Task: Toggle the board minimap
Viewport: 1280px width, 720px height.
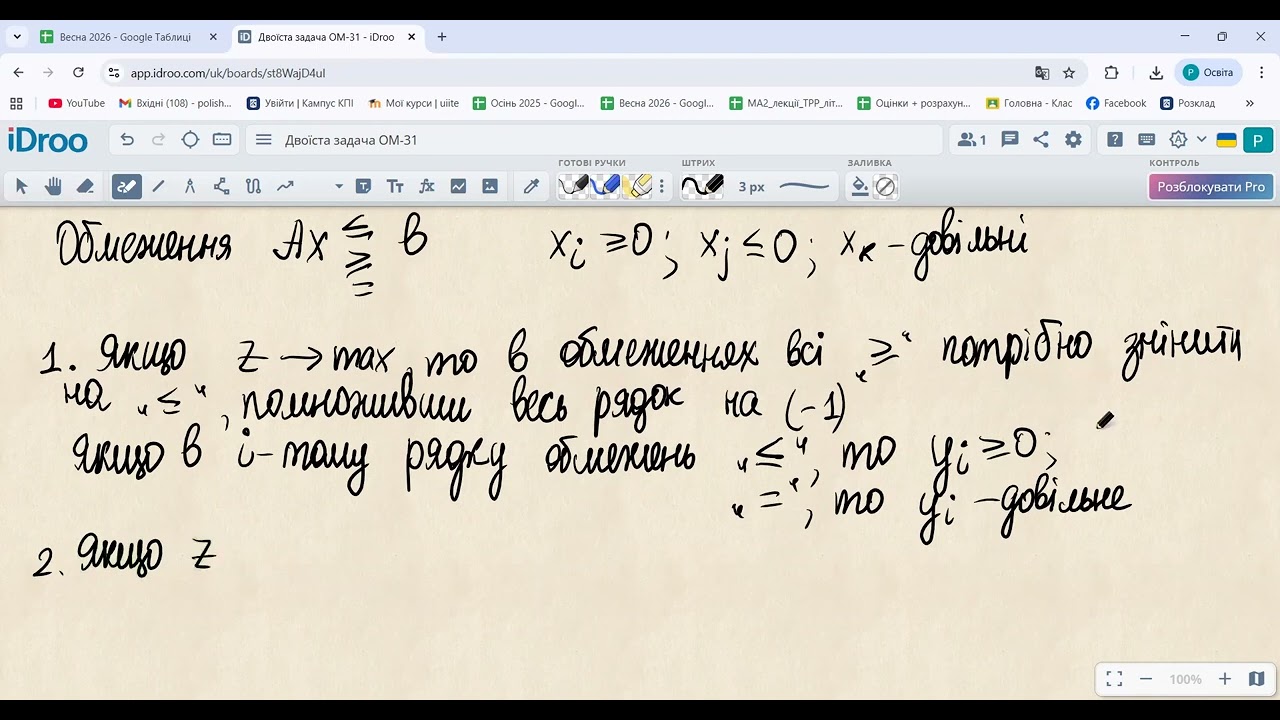Action: pyautogui.click(x=1257, y=679)
